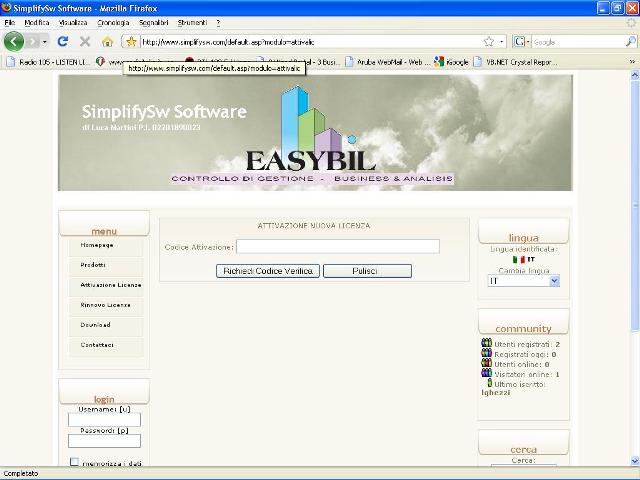Screen dimensions: 640x480
Task: Click the vertical scrollbar thumb
Action: click(x=635, y=205)
